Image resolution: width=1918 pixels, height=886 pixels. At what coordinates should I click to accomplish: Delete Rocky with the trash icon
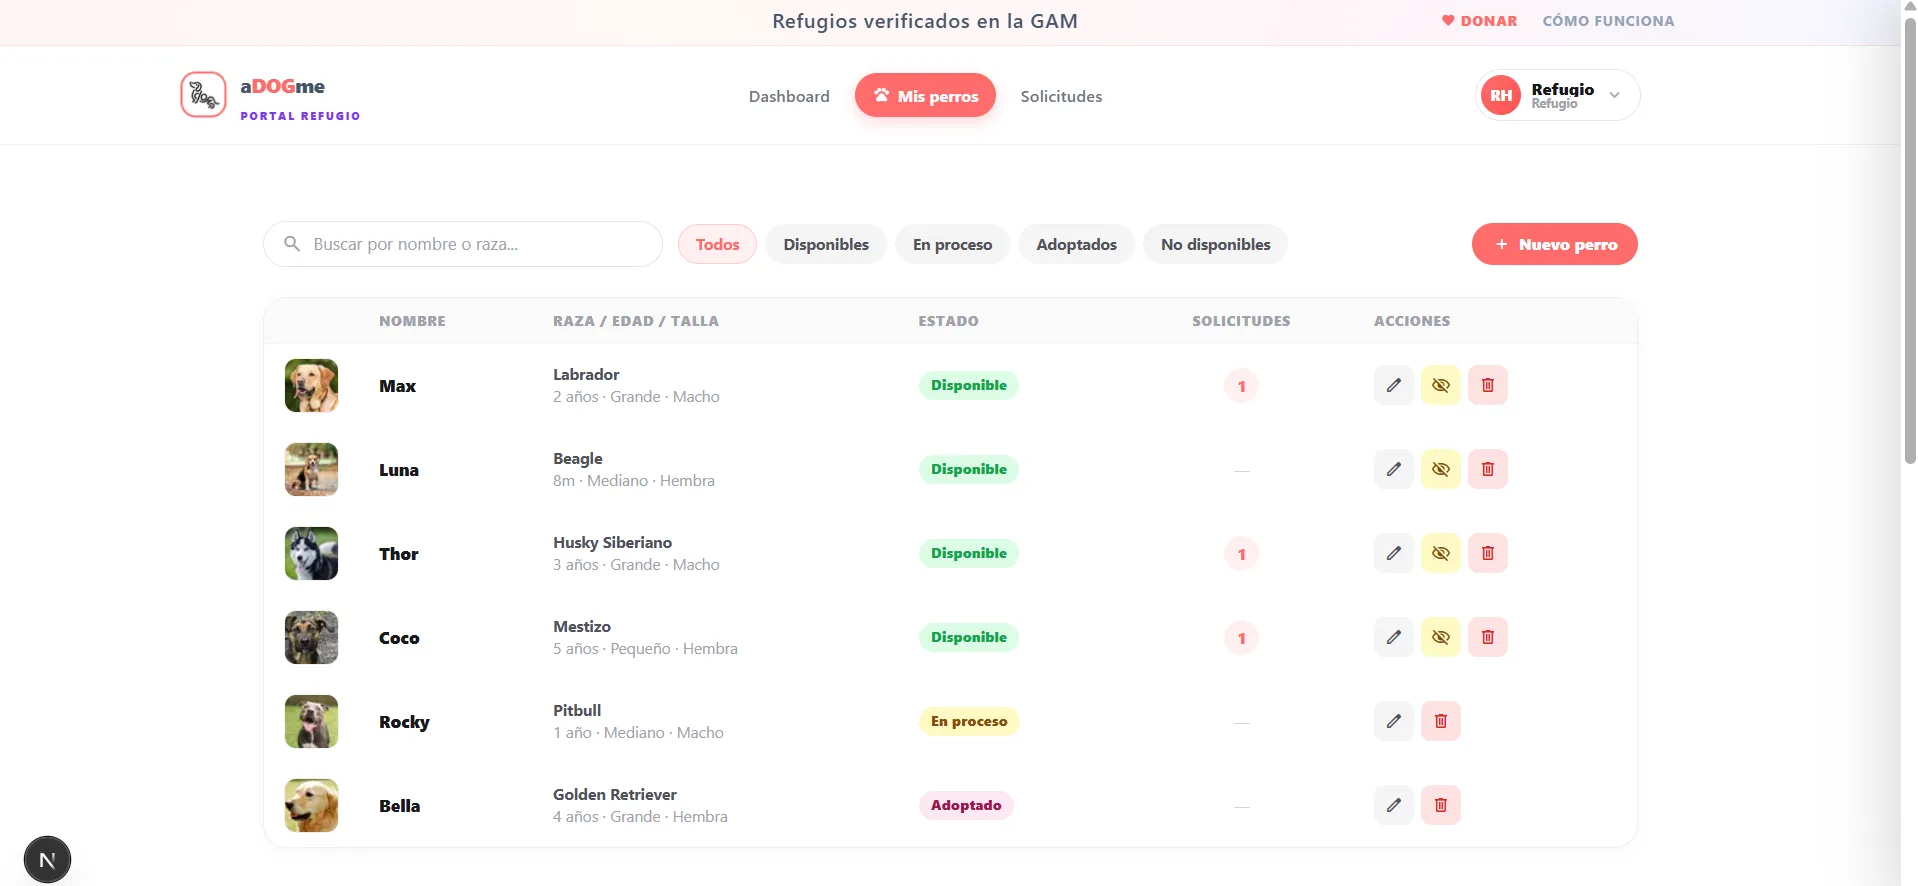[1440, 721]
